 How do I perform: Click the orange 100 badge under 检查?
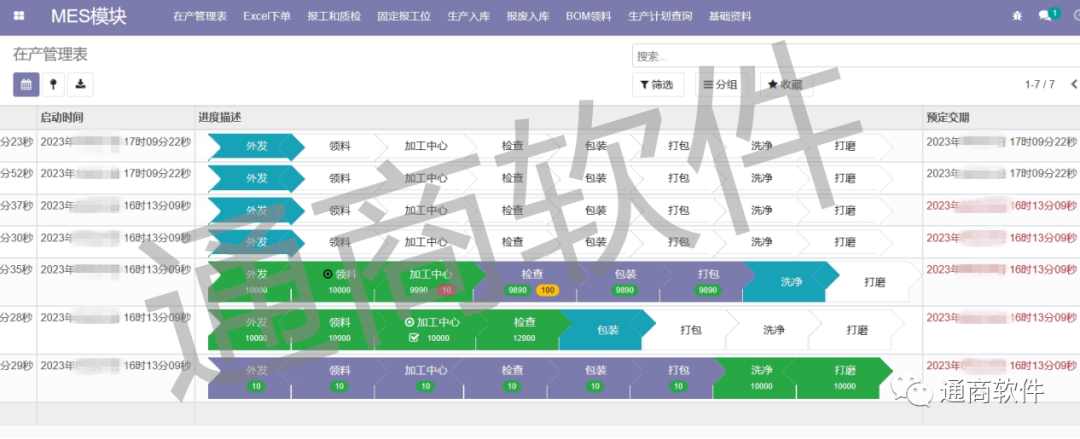point(547,290)
